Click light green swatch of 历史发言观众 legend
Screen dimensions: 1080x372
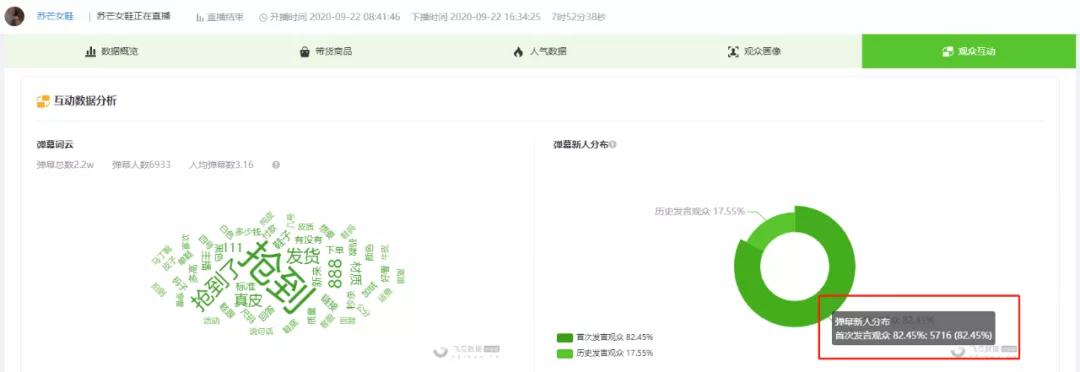point(564,353)
